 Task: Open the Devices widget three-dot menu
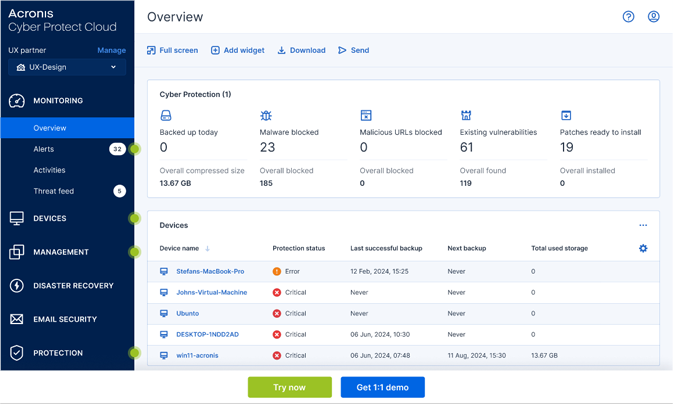click(x=643, y=226)
